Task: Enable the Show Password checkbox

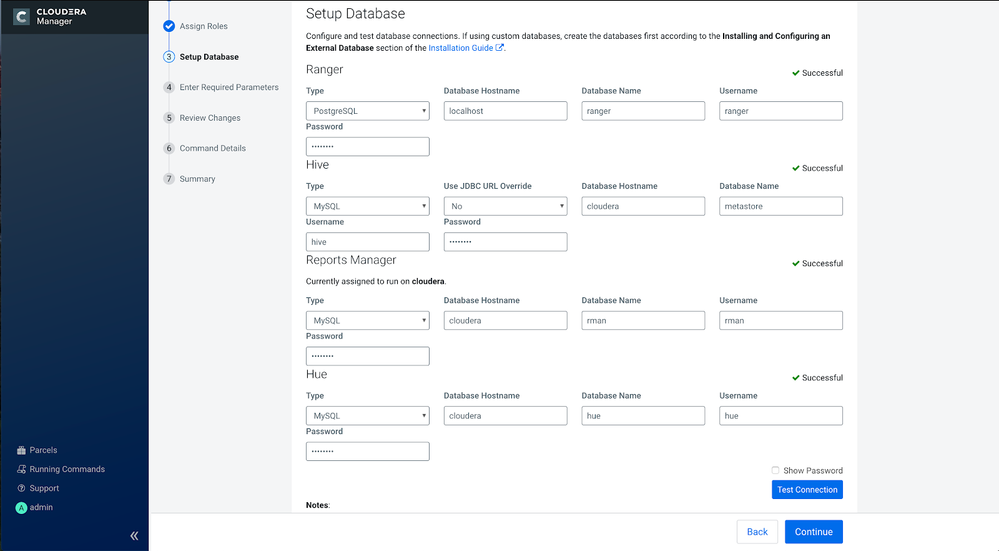Action: click(775, 471)
